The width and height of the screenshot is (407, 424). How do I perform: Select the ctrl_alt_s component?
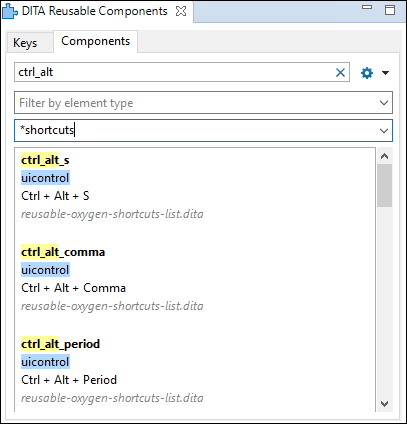(x=45, y=160)
